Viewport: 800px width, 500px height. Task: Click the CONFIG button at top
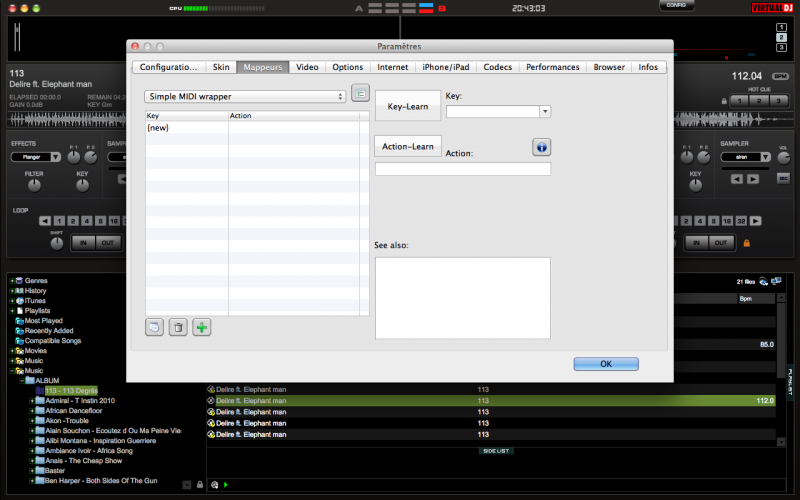tap(676, 5)
